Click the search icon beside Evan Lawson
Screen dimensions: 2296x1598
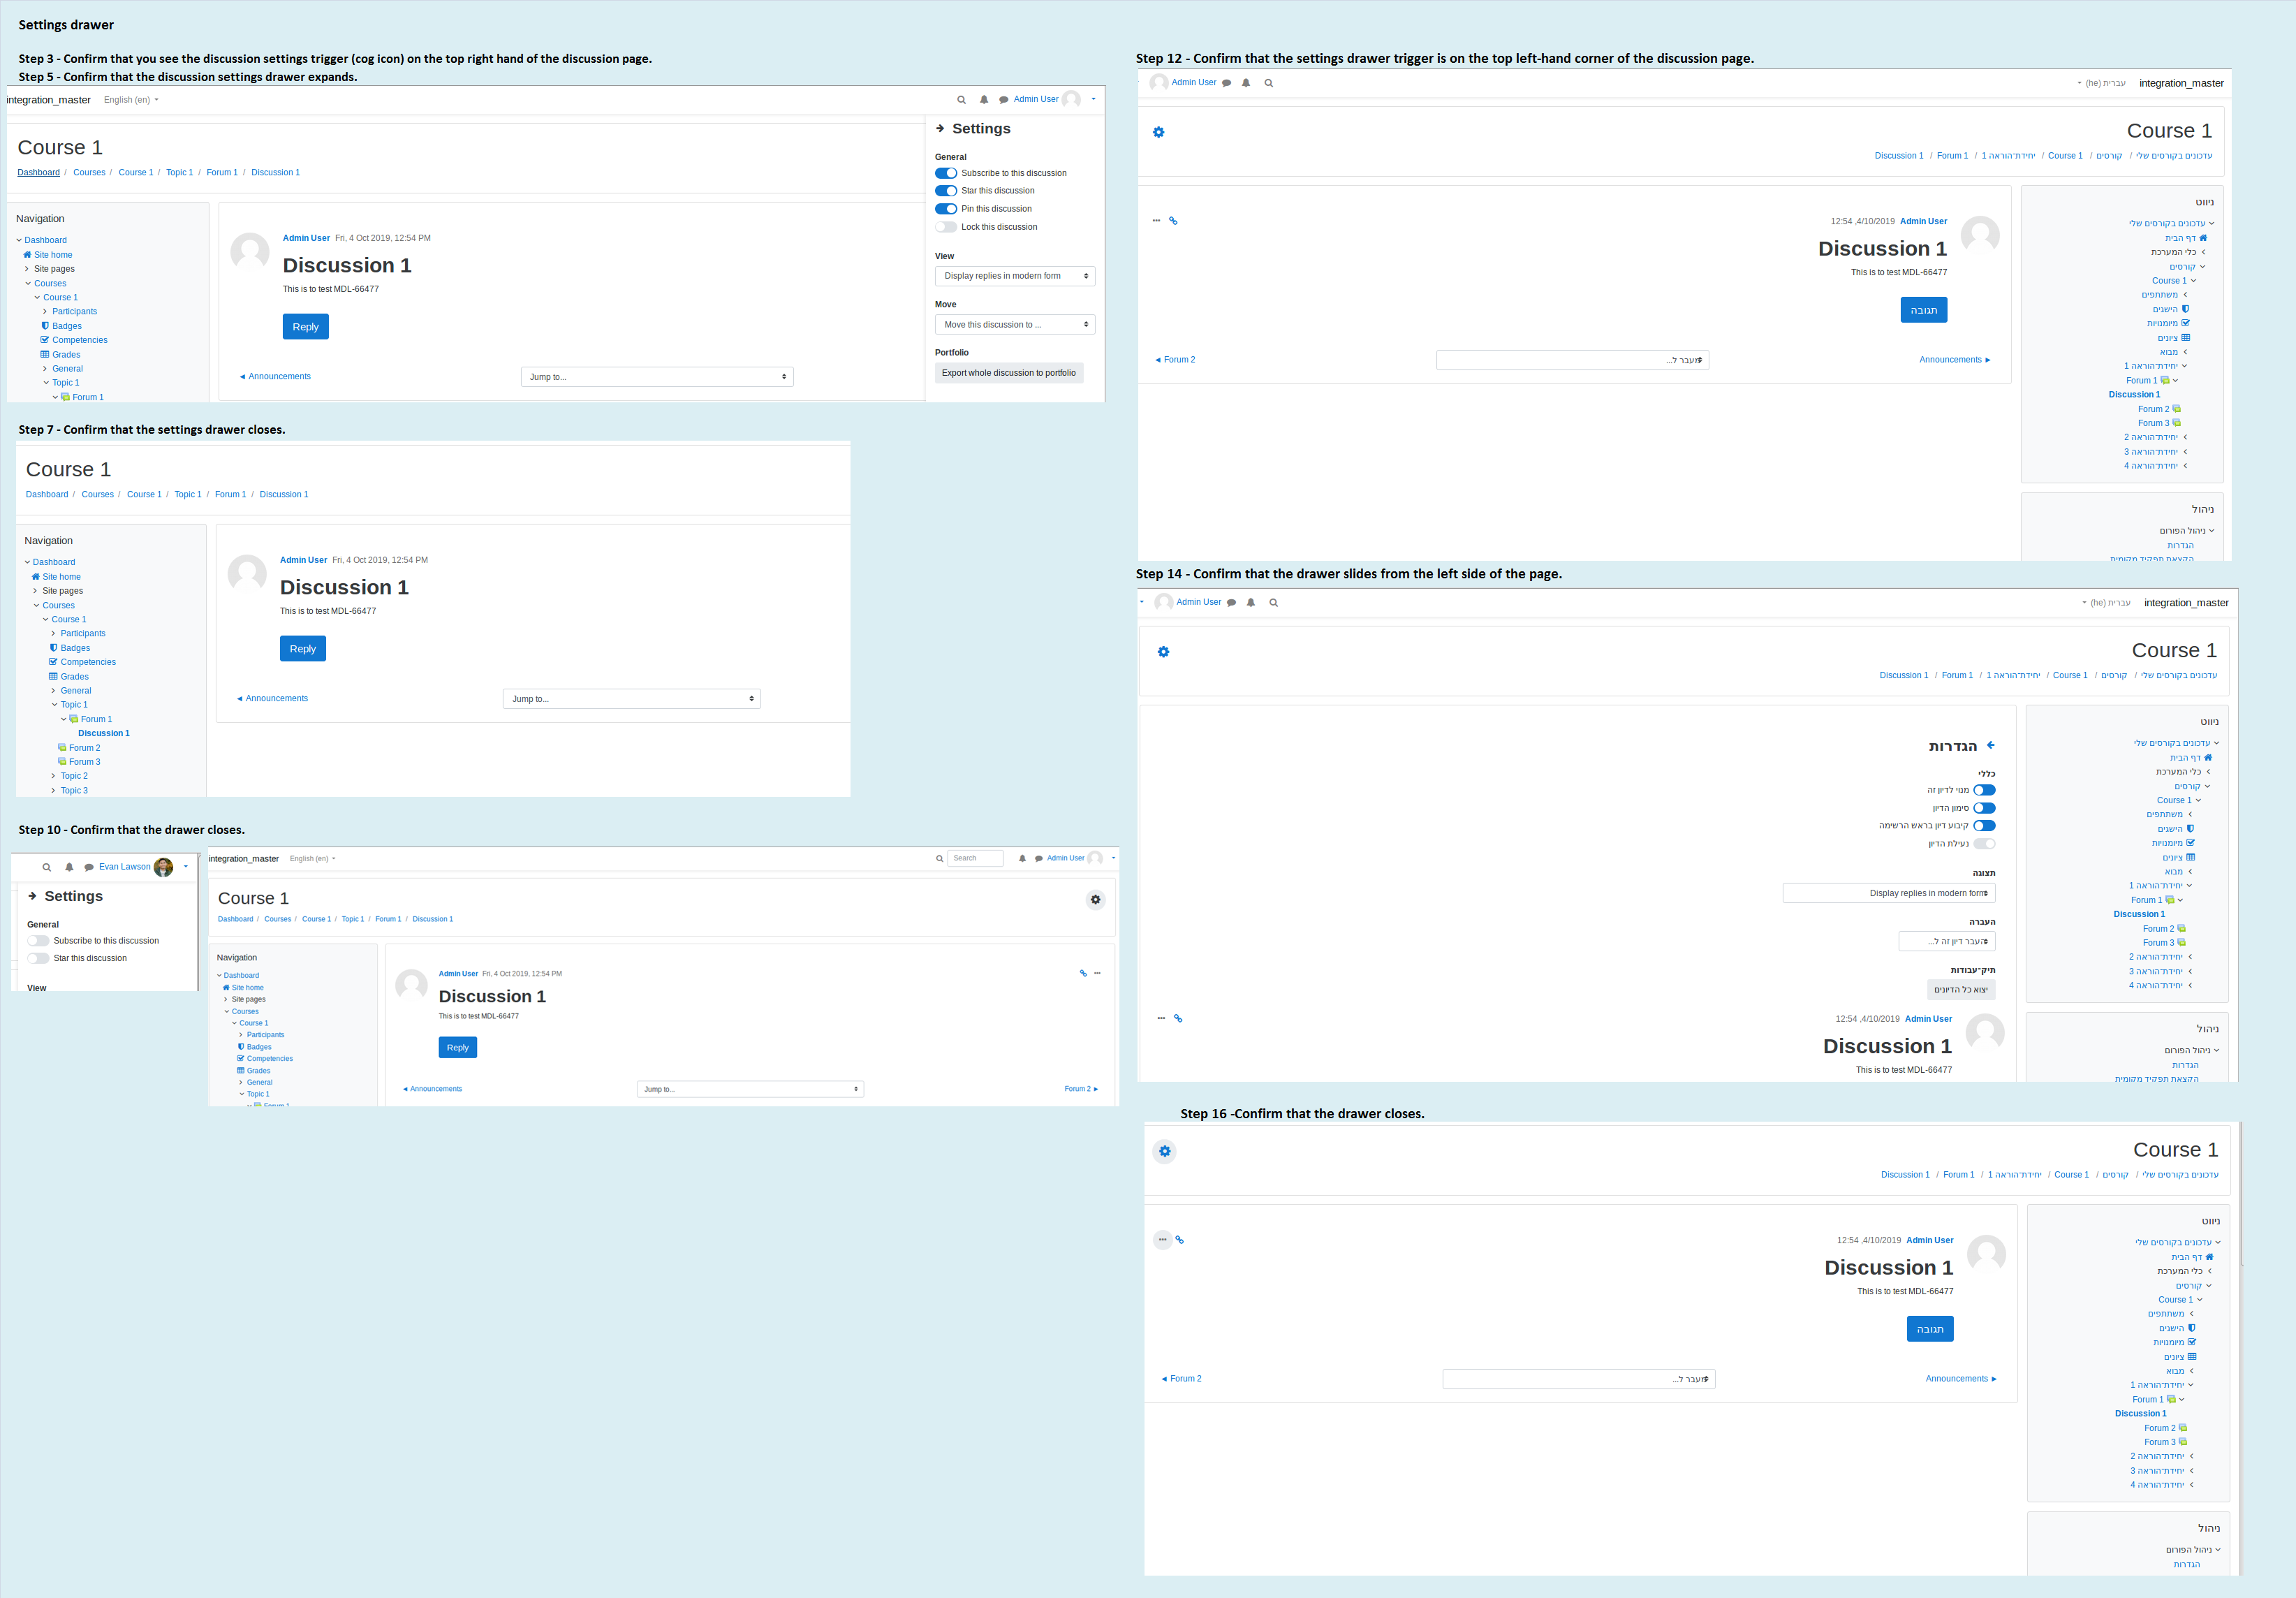46,868
